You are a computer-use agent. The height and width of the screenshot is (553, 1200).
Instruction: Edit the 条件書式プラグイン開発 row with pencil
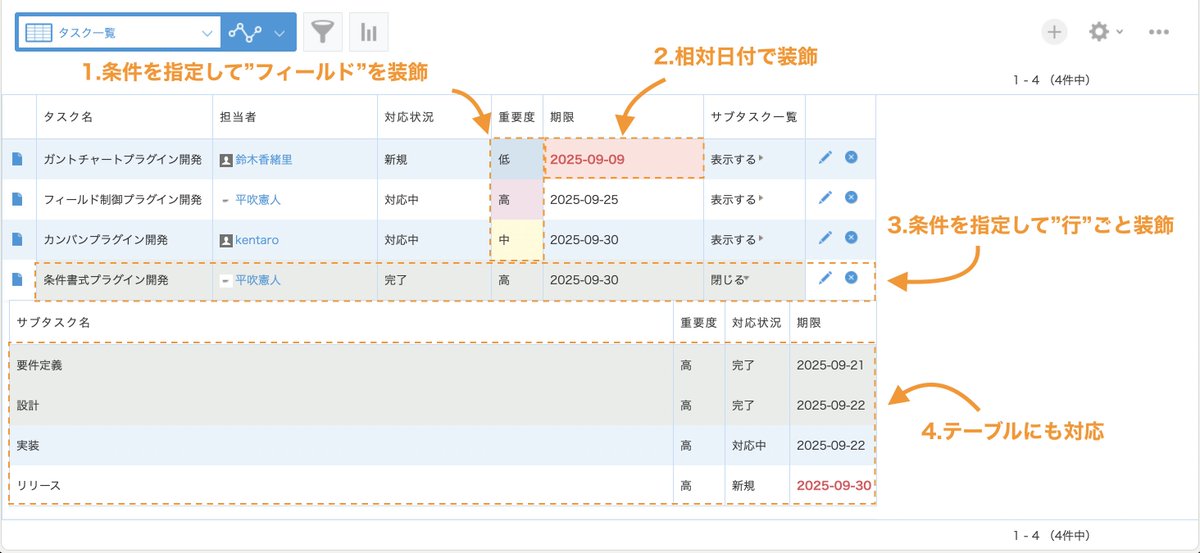tap(825, 278)
